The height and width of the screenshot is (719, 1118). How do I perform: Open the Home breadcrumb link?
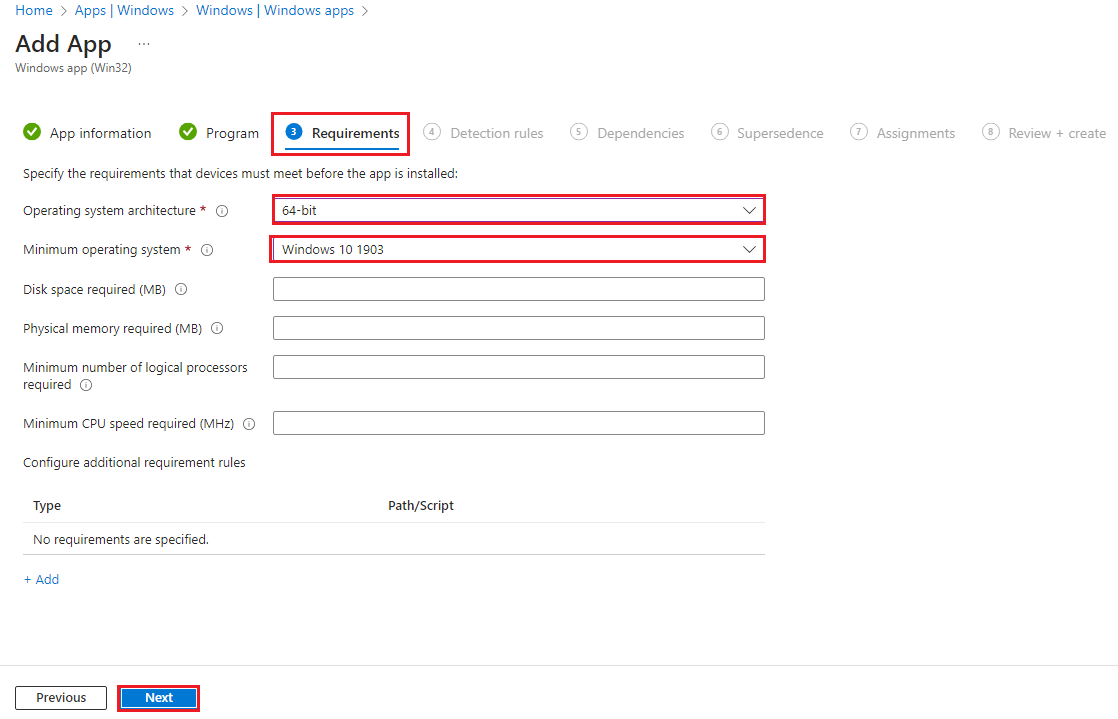click(34, 10)
